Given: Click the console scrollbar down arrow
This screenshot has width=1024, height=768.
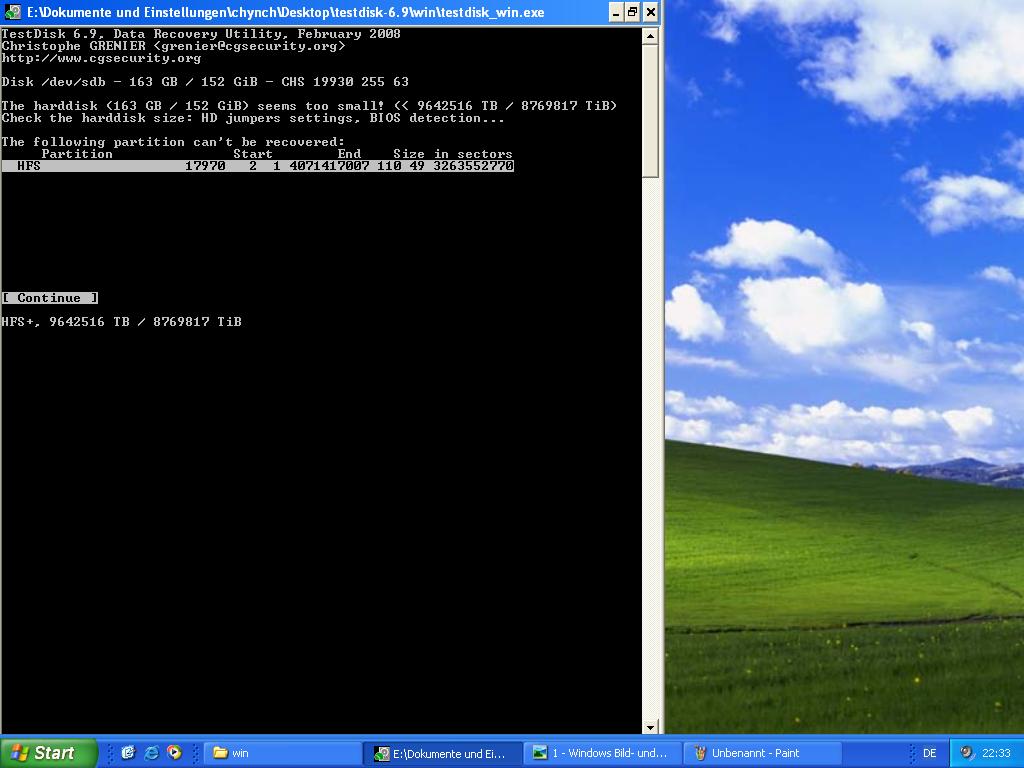Looking at the screenshot, I should click(650, 727).
